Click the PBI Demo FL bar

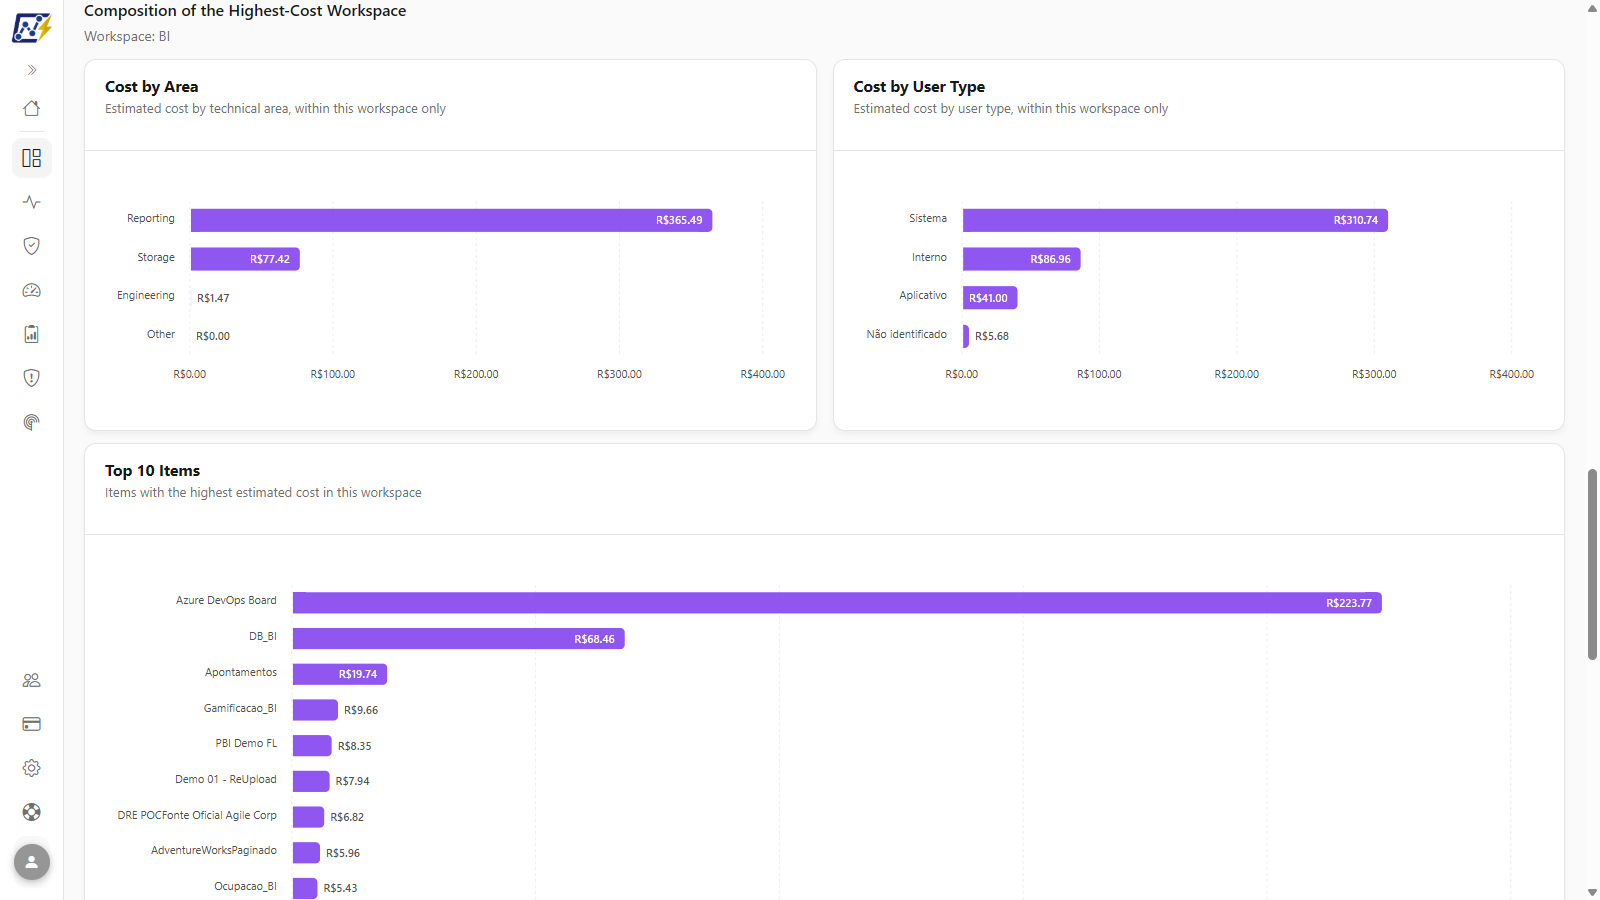[x=312, y=746]
